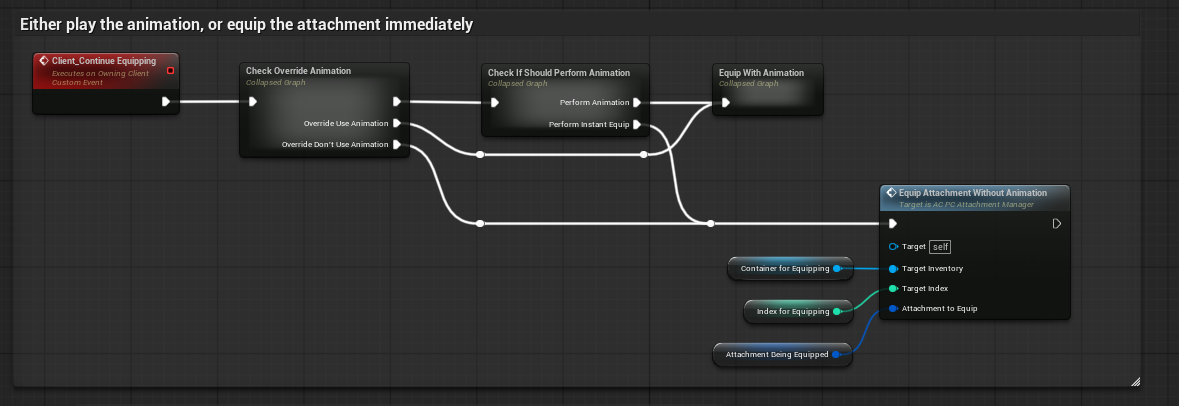Click the Override Use Animation output pin
Image resolution: width=1179 pixels, height=406 pixels.
tap(397, 124)
